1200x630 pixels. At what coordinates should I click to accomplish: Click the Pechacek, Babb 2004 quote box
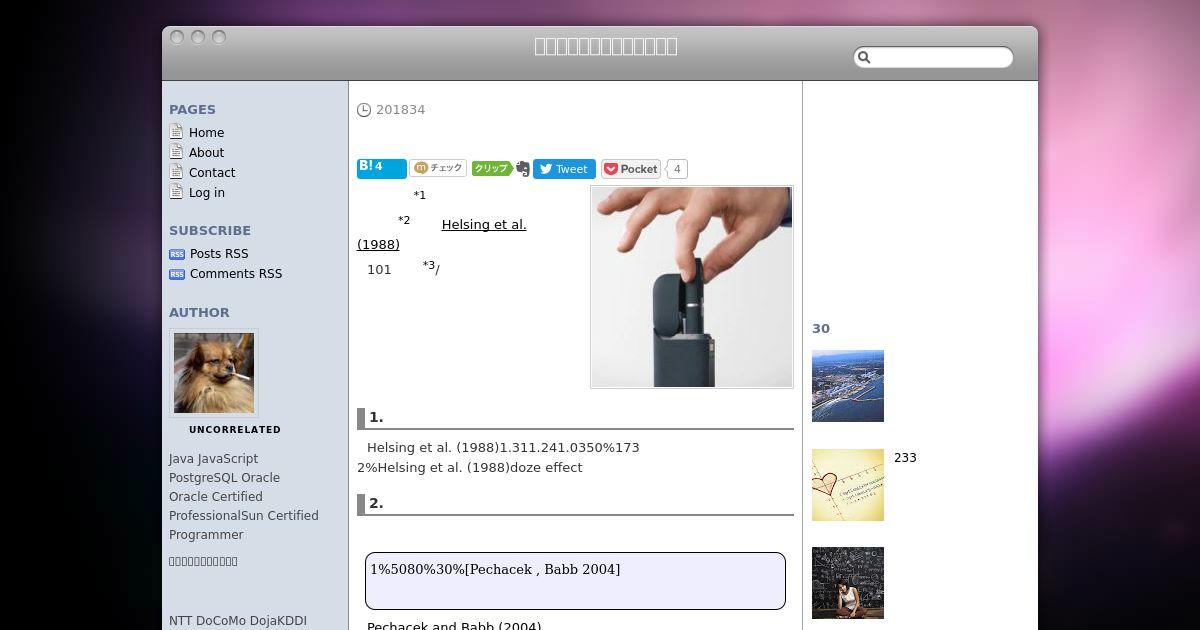pos(575,581)
